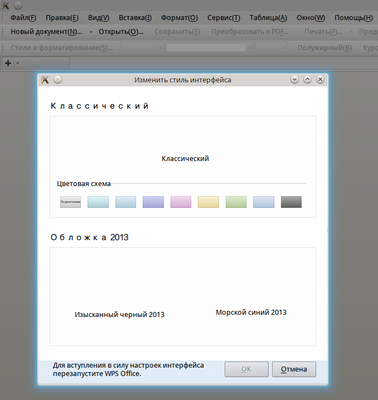Click the Отмена button

[294, 369]
